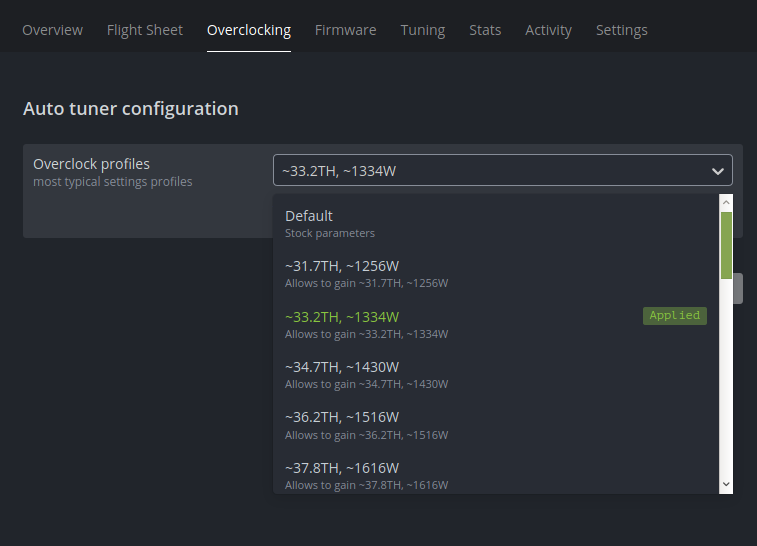
Task: Collapse the Overclock profiles dropdown chevron
Action: pyautogui.click(x=718, y=171)
